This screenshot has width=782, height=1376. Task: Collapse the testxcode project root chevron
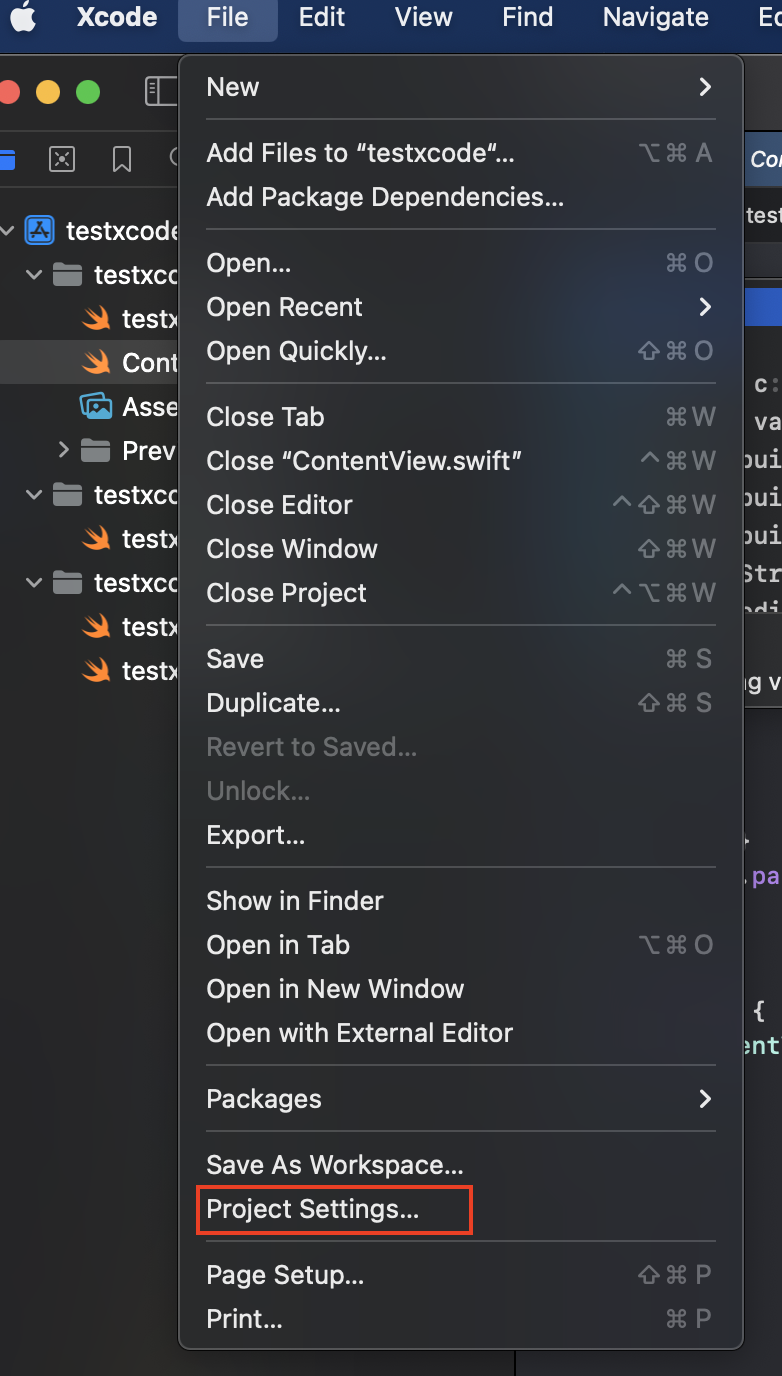pyautogui.click(x=8, y=230)
